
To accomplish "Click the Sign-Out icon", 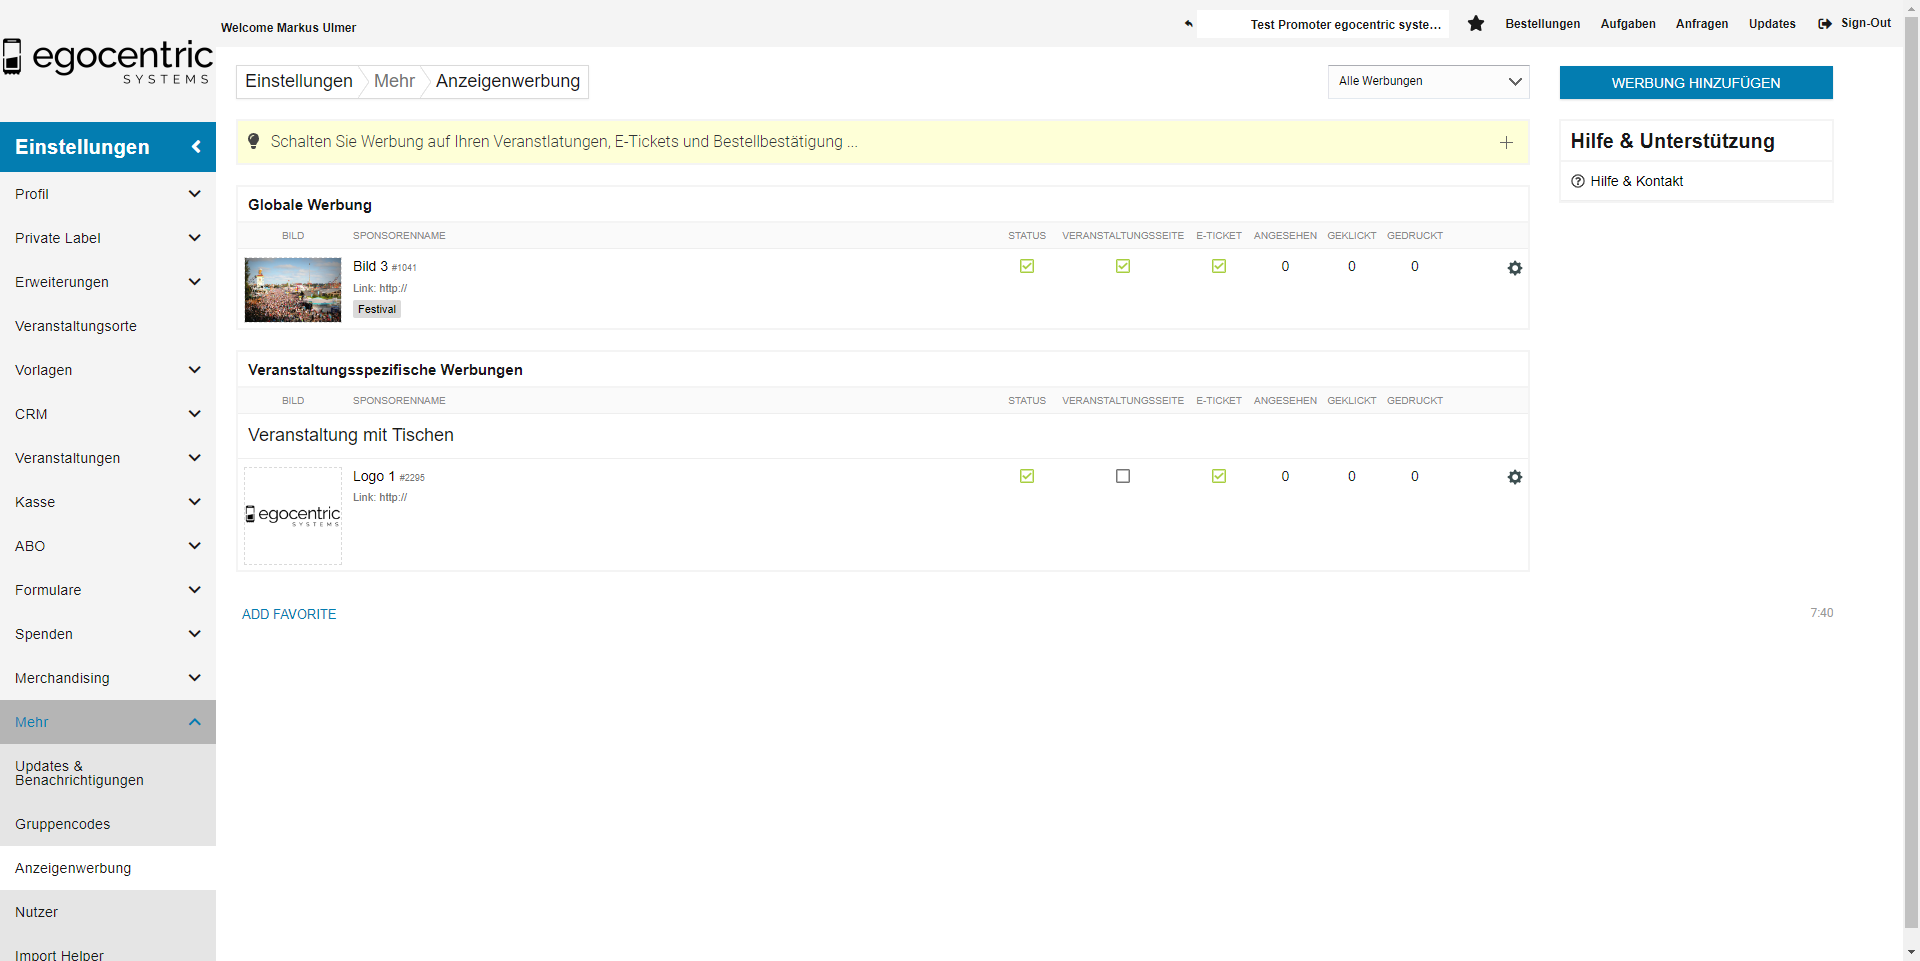I will pos(1825,24).
